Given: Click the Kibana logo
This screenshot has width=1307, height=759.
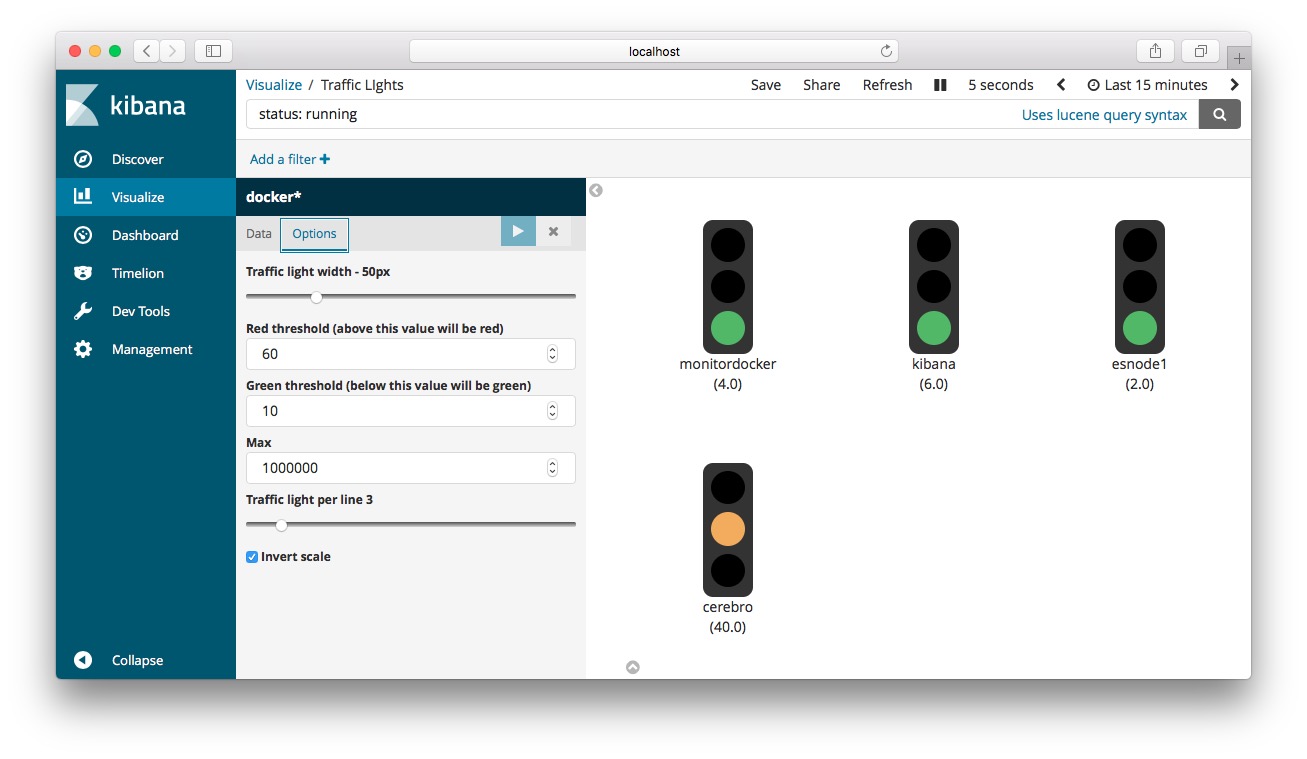Looking at the screenshot, I should tap(126, 105).
